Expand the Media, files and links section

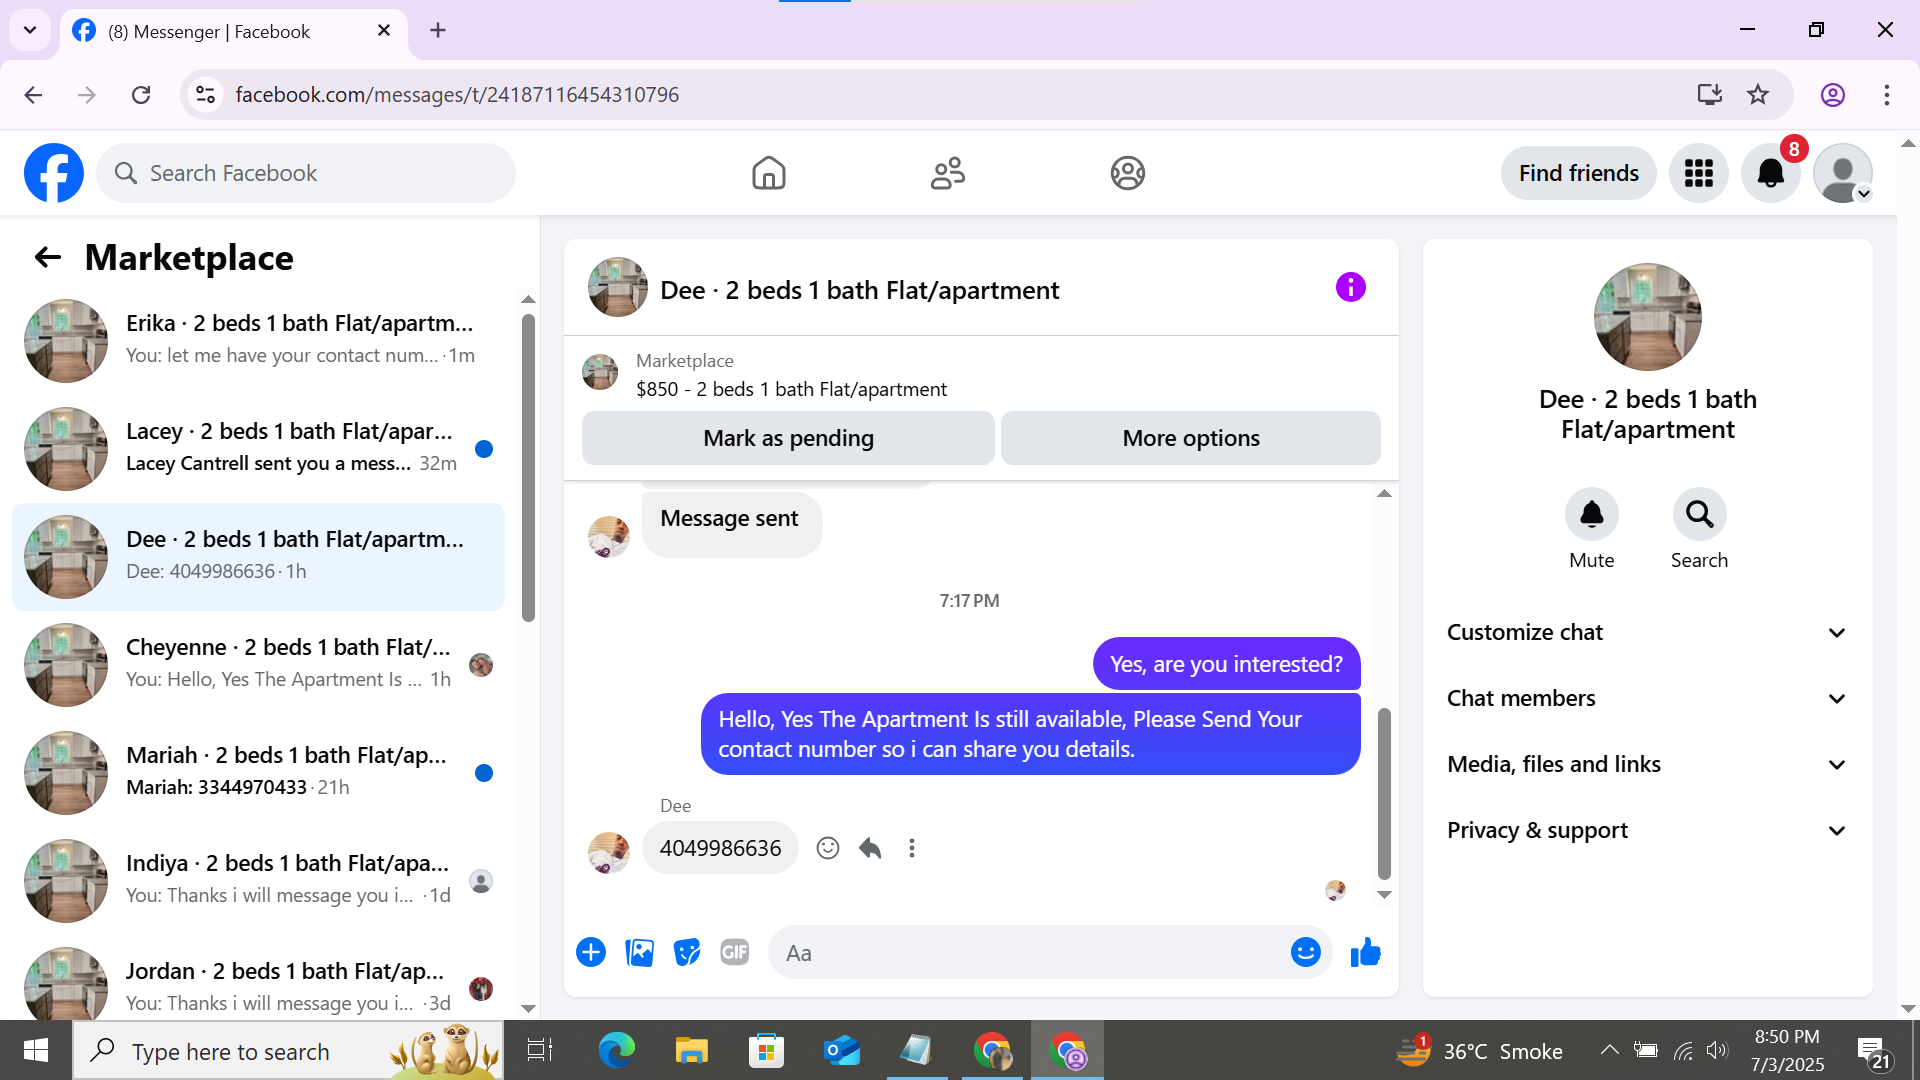1646,764
